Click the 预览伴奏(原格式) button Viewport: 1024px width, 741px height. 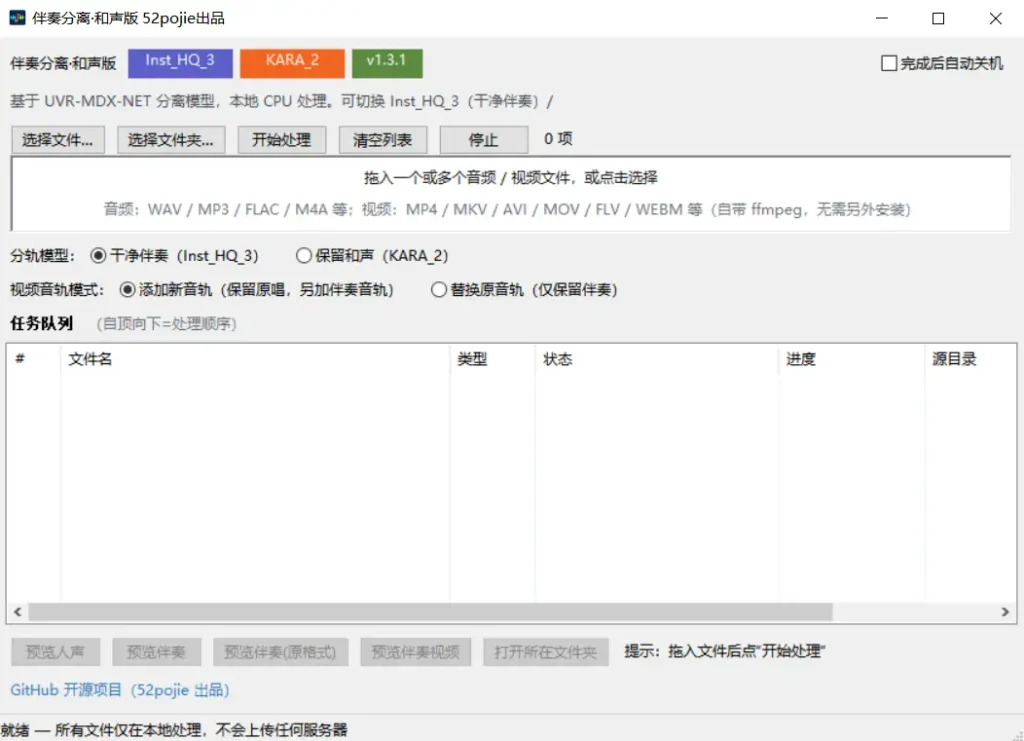tap(280, 652)
